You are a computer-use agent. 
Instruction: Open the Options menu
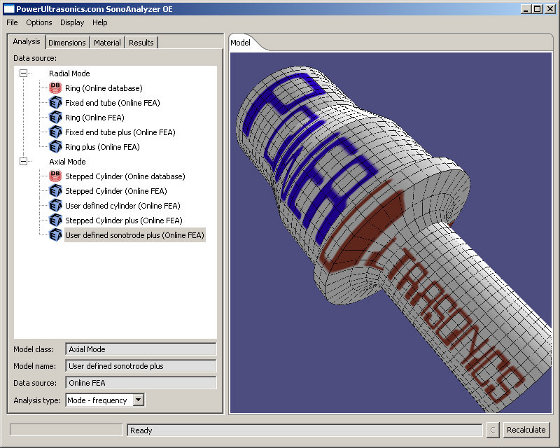click(x=39, y=22)
